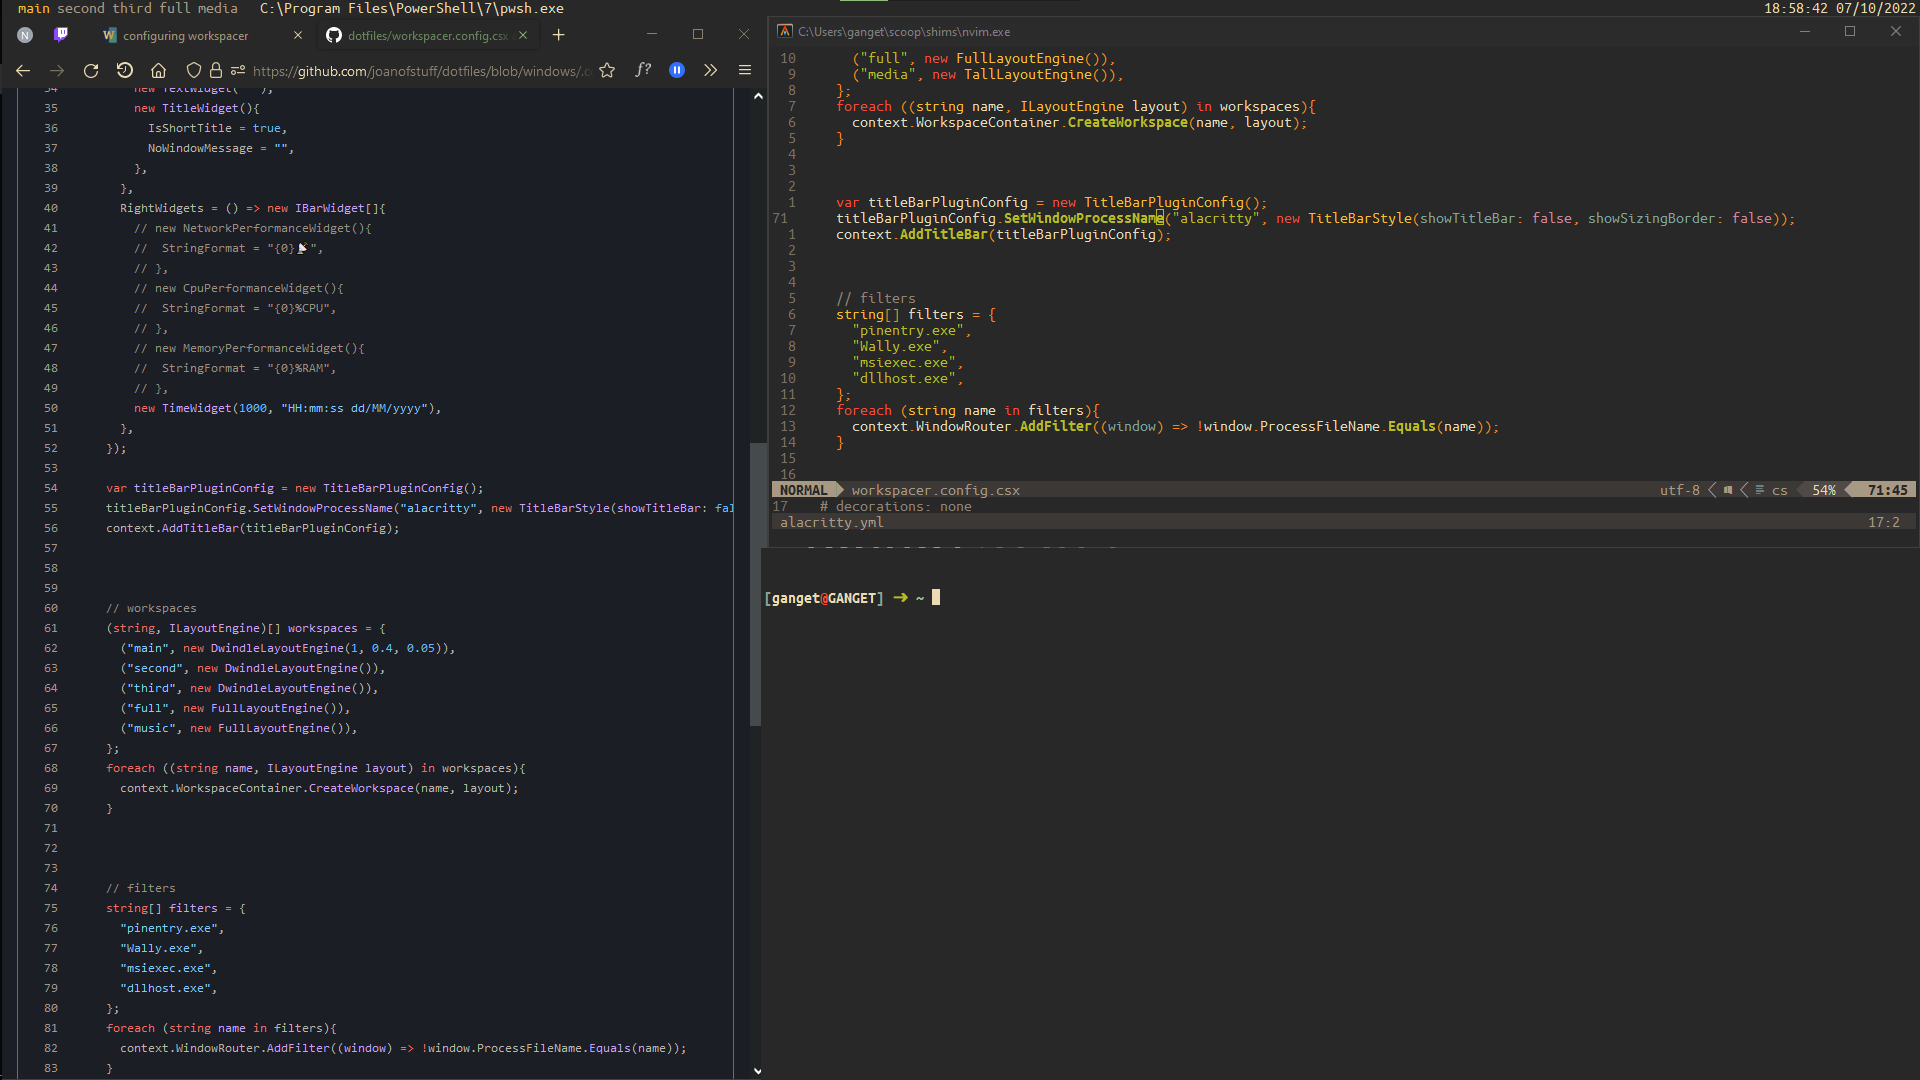Click the f? extension icon in toolbar
The height and width of the screenshot is (1080, 1920).
coord(643,71)
